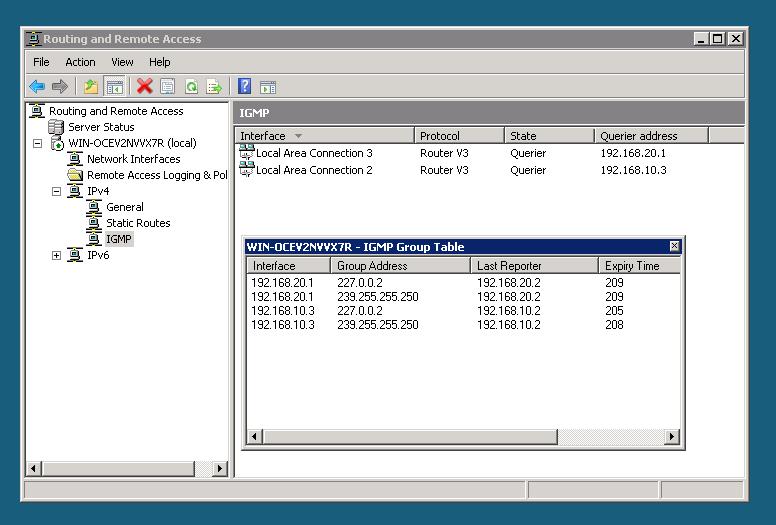The height and width of the screenshot is (525, 776).
Task: Click the IPv4 node icon
Action: pyautogui.click(x=75, y=191)
